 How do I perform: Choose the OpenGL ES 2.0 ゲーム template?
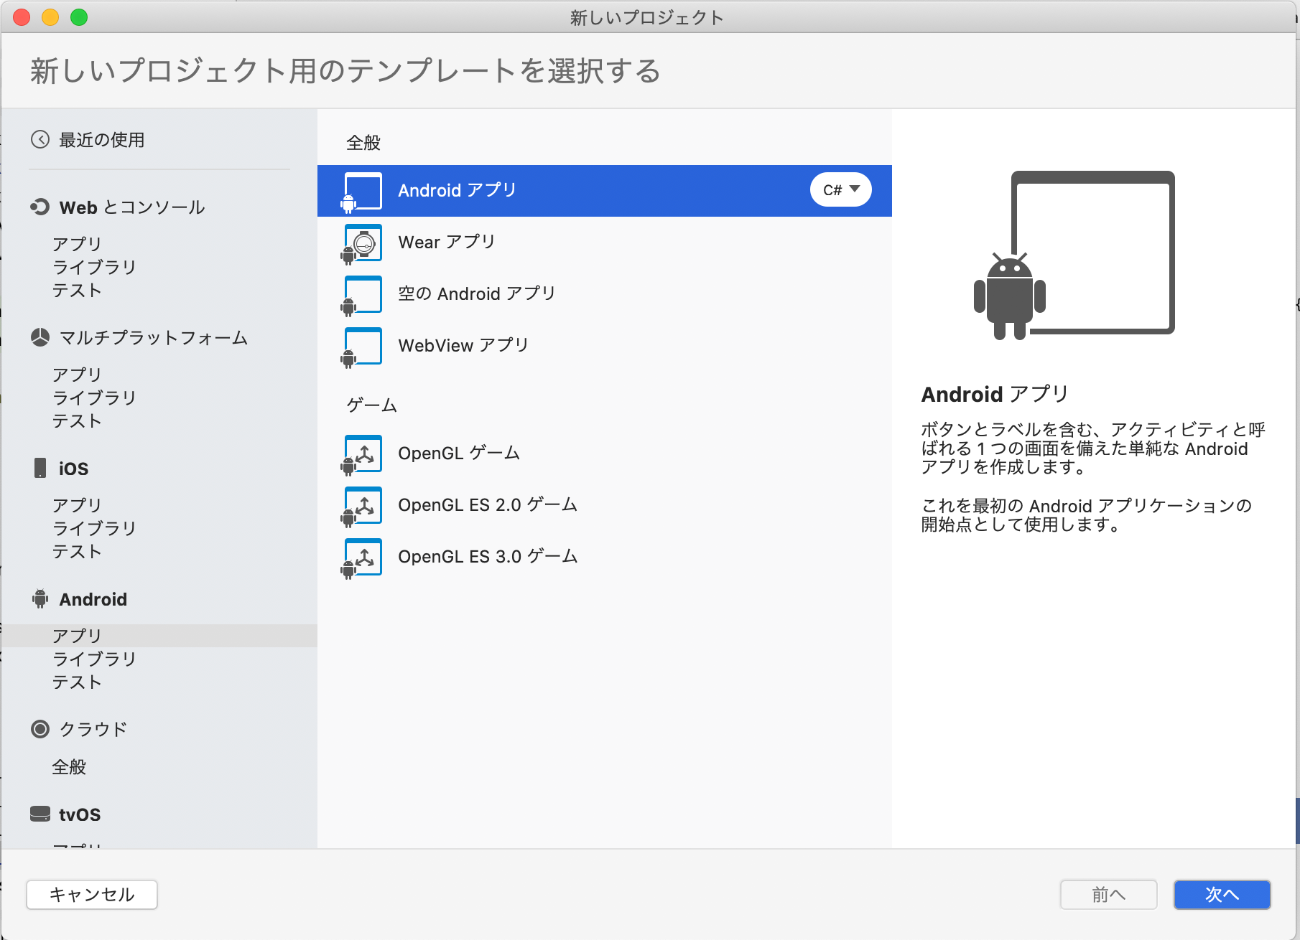tap(604, 506)
